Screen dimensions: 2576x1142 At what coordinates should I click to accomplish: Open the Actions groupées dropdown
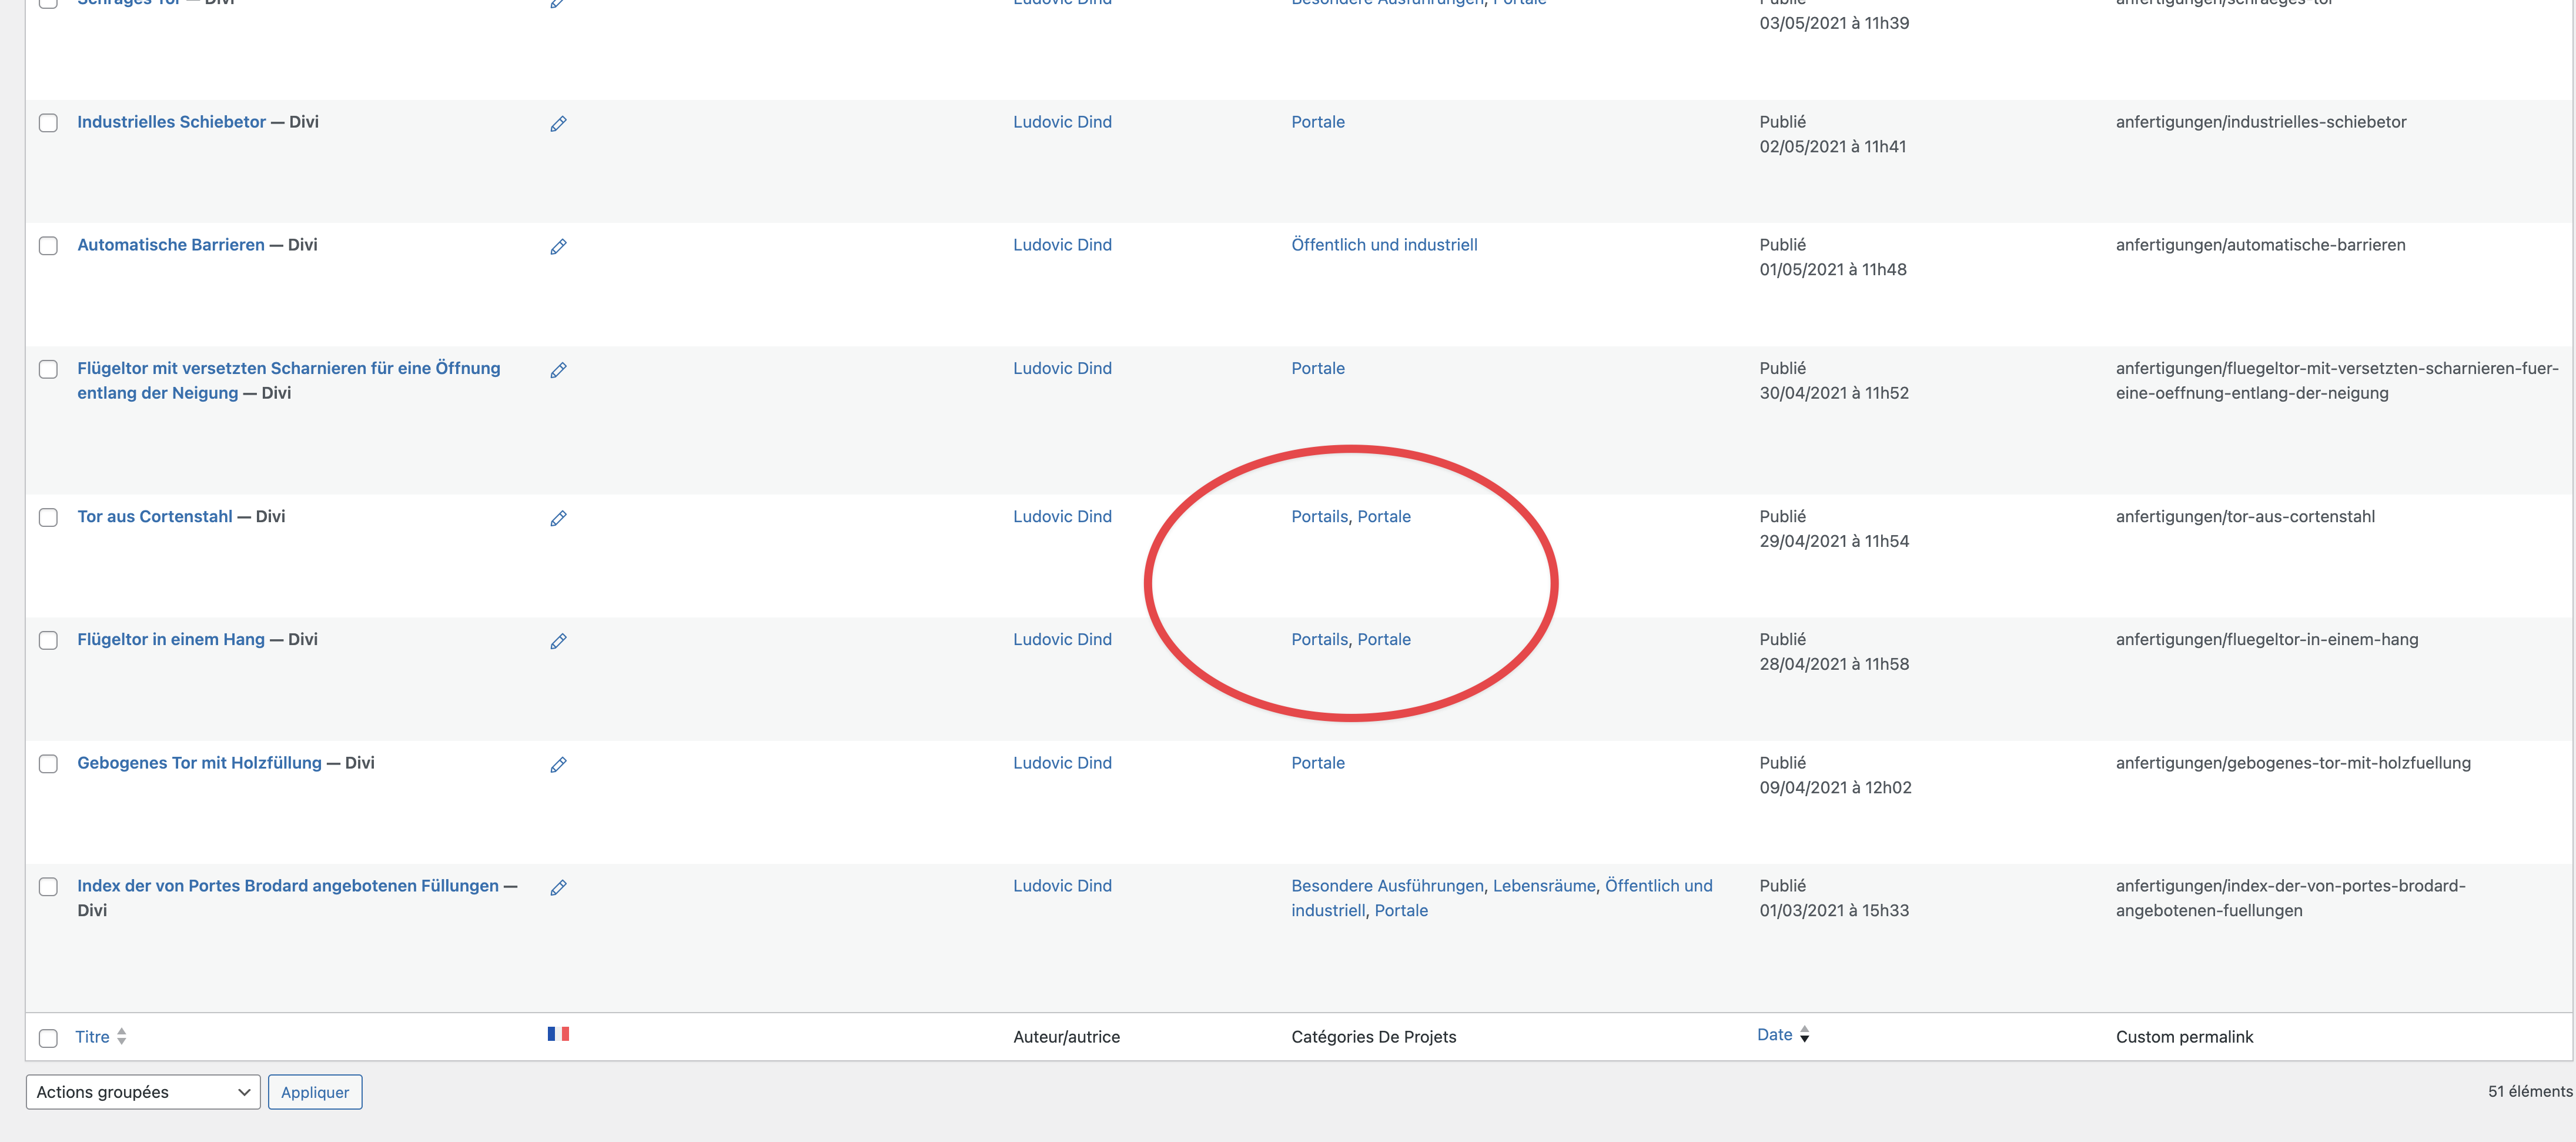click(x=143, y=1092)
